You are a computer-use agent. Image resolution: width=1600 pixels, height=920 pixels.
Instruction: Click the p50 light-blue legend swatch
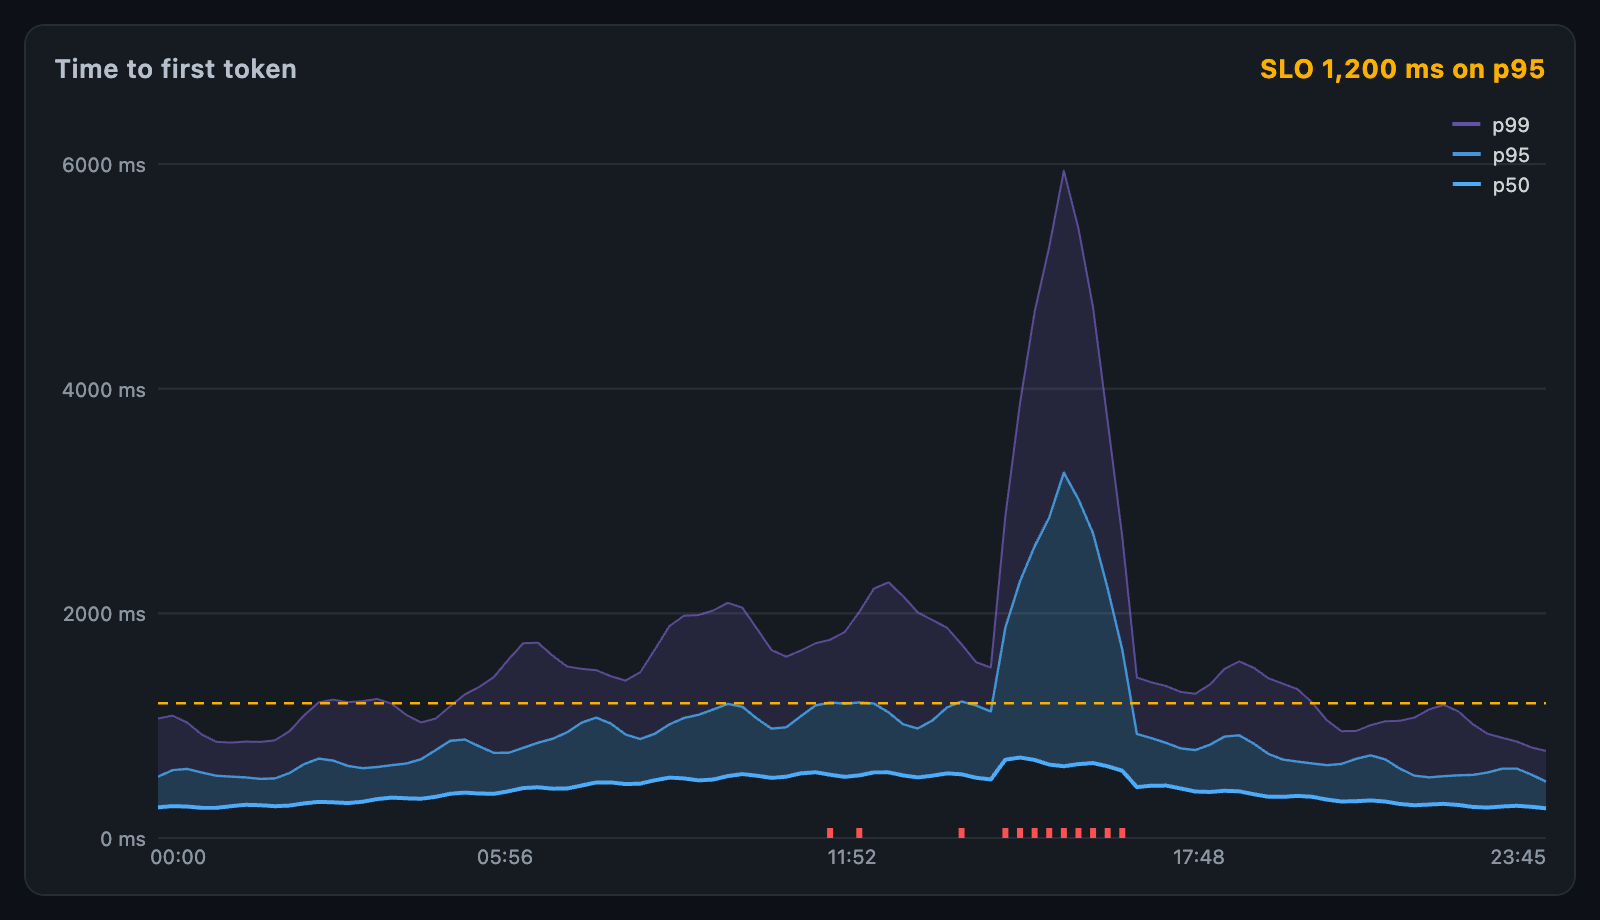[x=1466, y=185]
